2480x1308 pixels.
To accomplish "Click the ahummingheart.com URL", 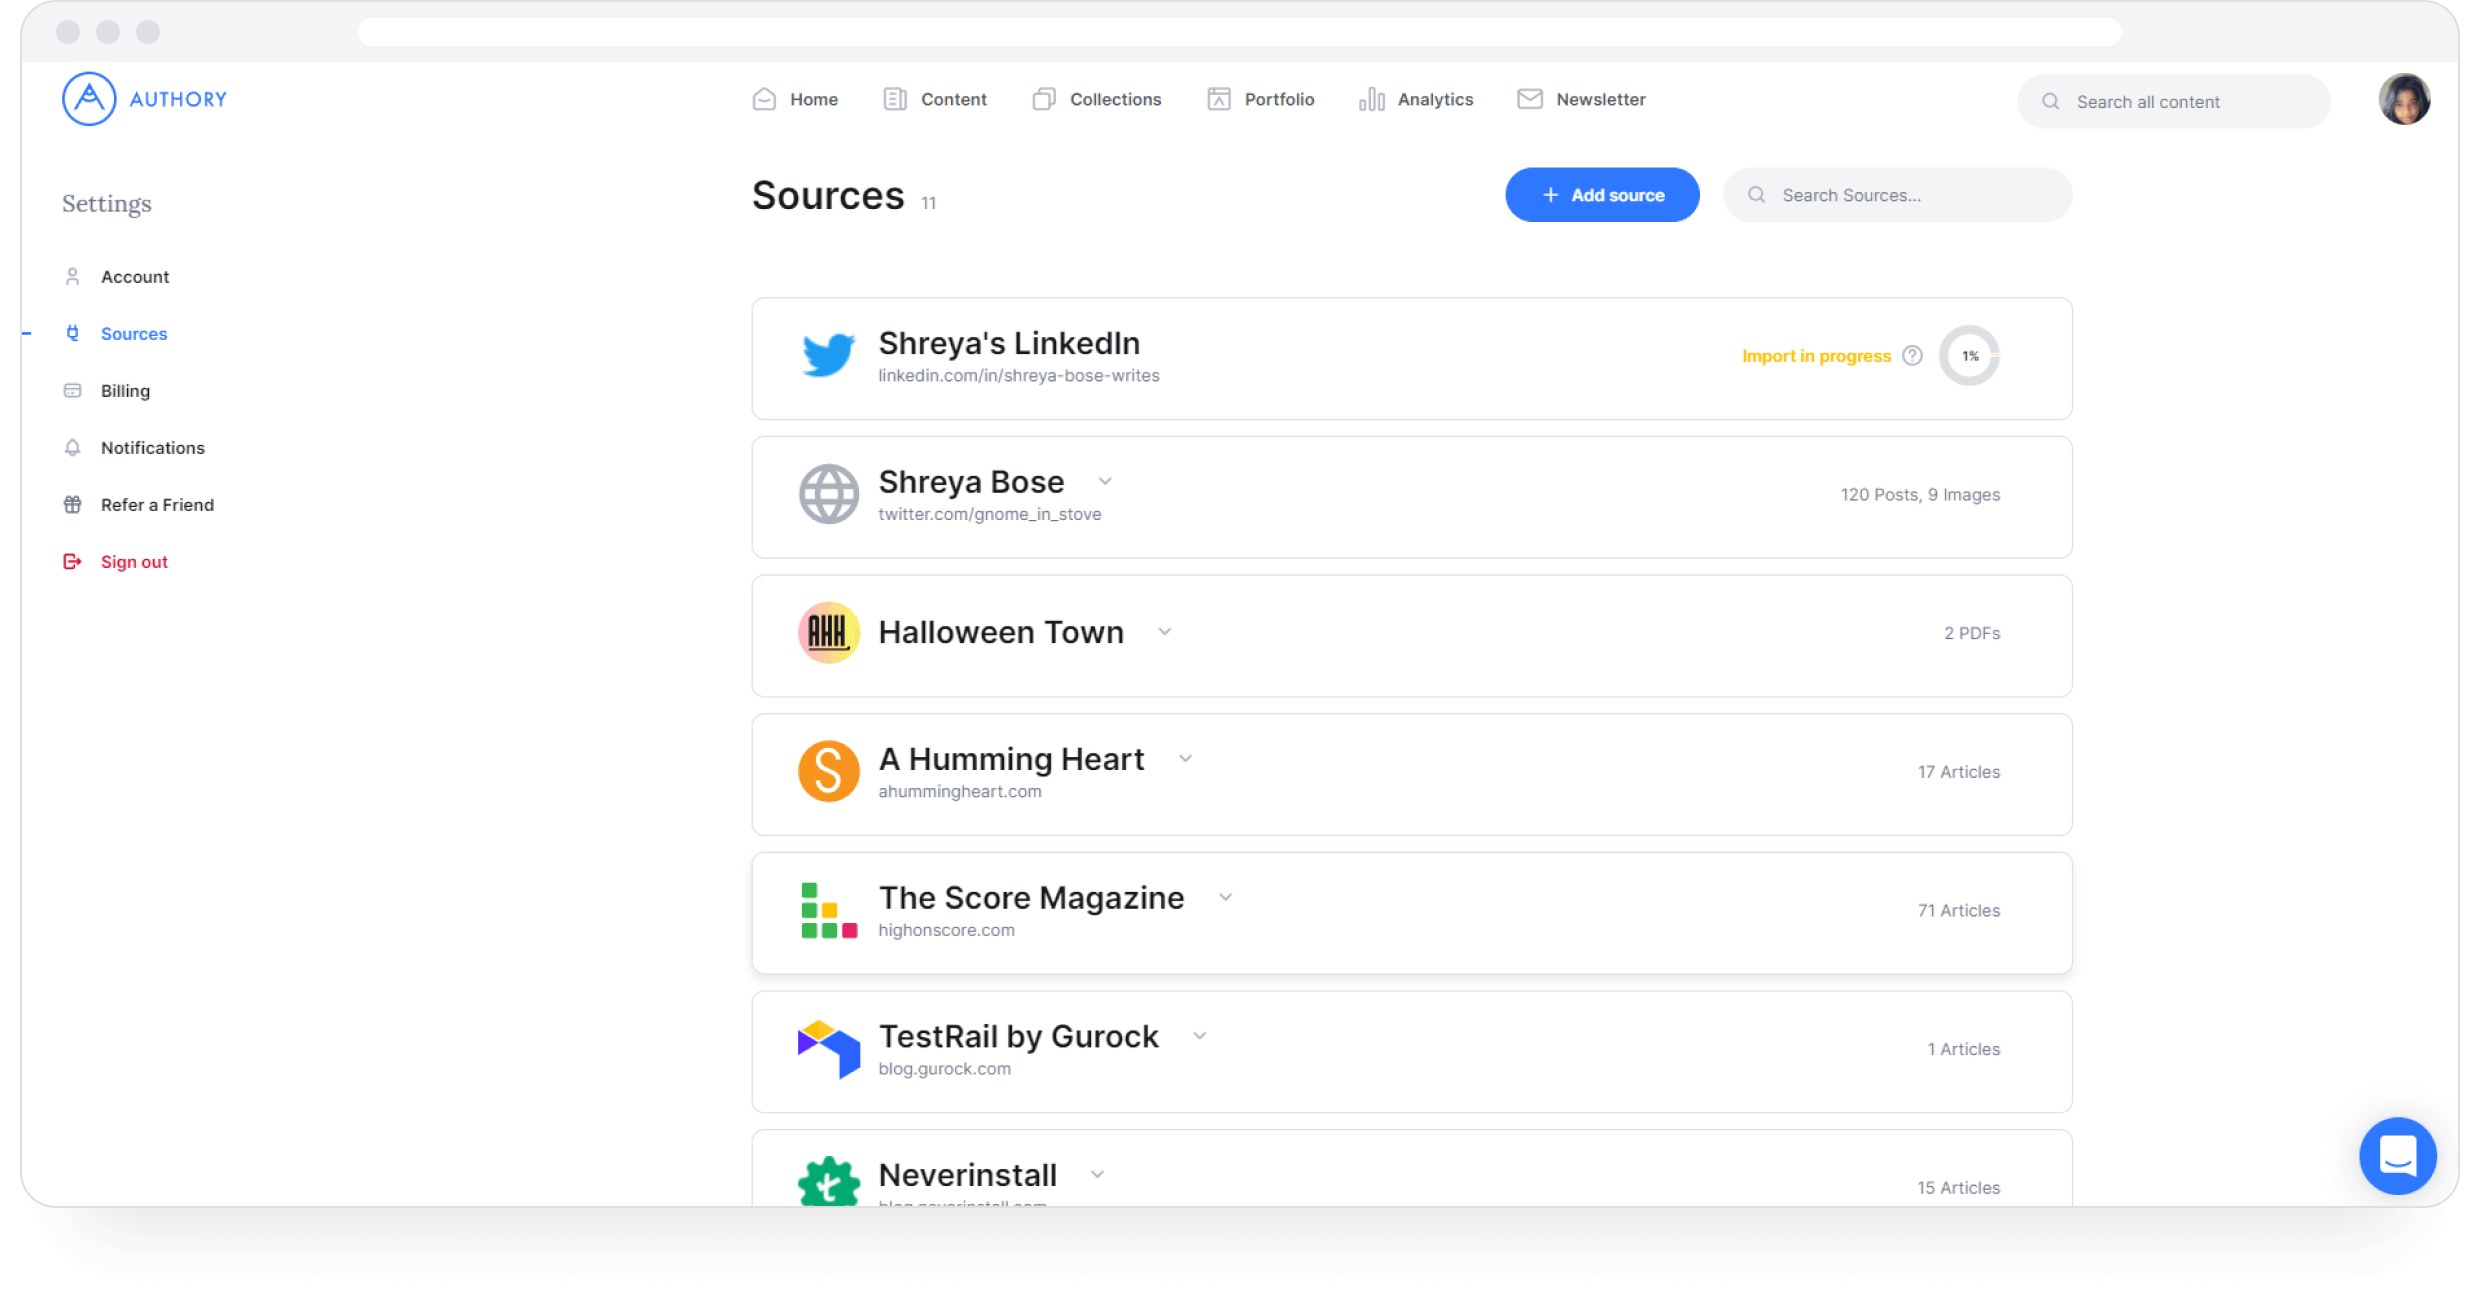I will click(960, 792).
